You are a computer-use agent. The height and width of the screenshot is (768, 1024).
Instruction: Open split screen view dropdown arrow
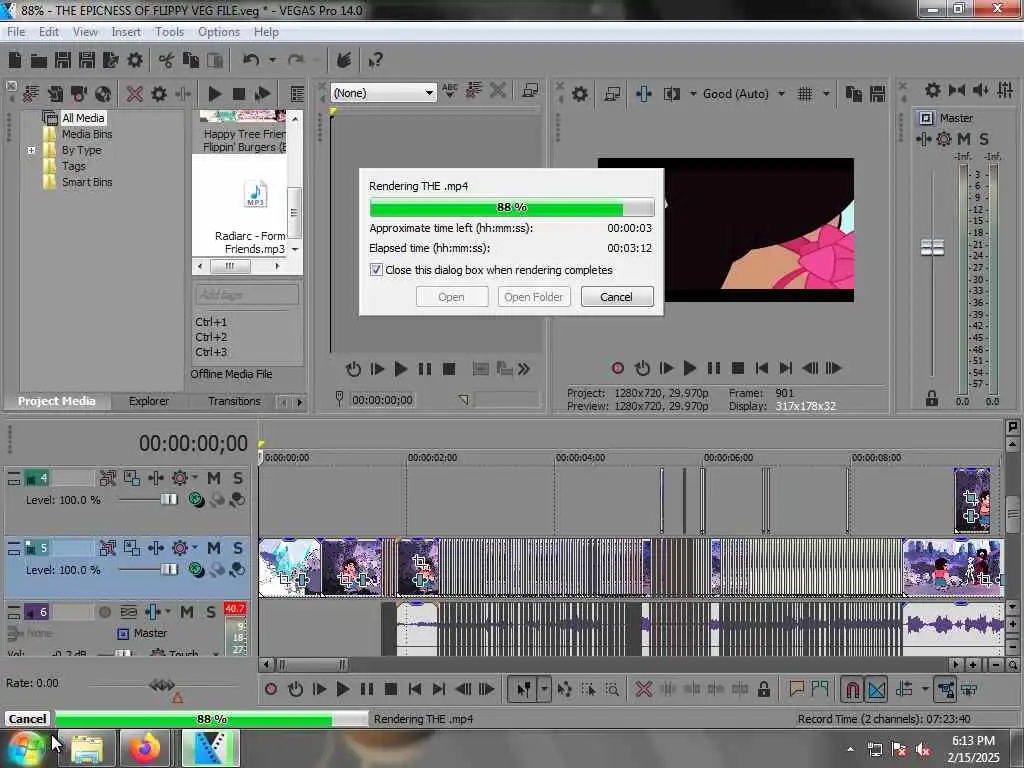tap(693, 93)
